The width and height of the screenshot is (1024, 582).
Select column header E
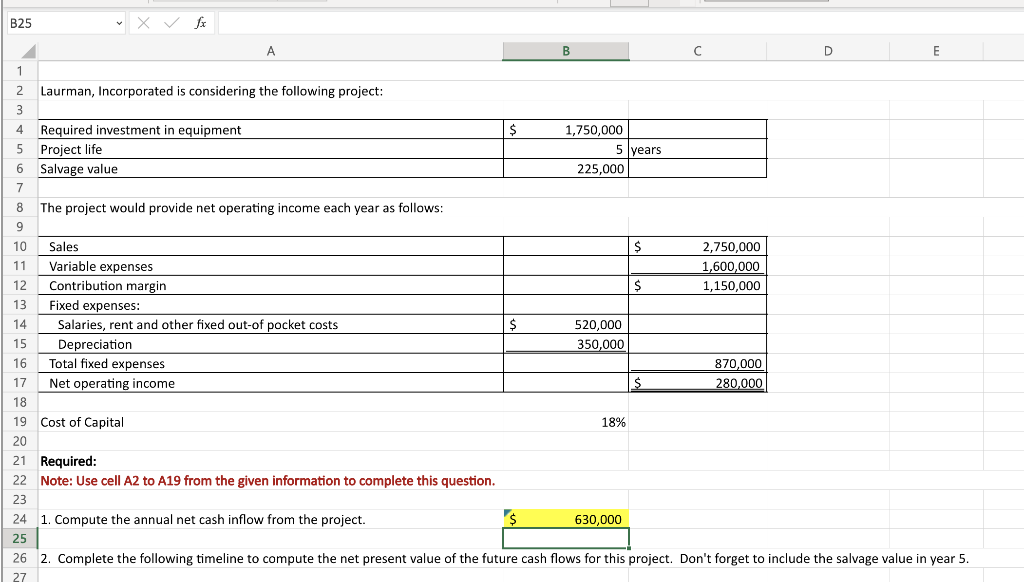point(936,51)
